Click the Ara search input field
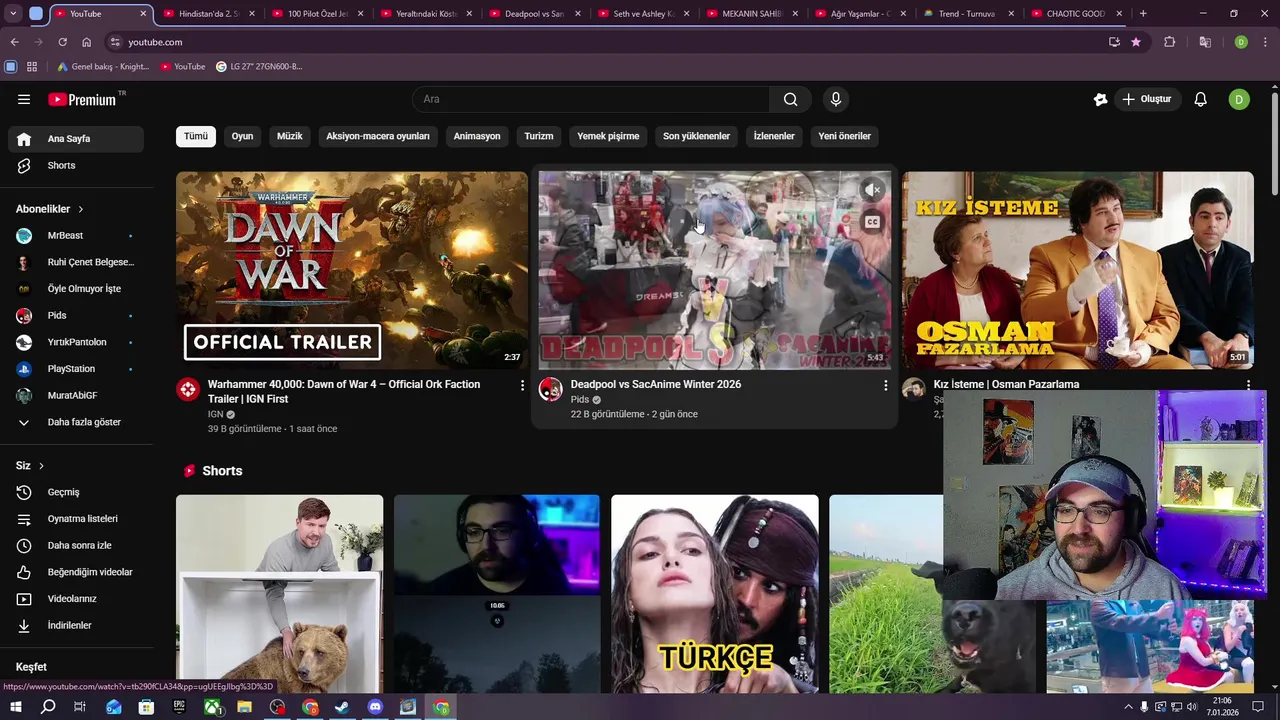Image resolution: width=1280 pixels, height=720 pixels. [591, 99]
